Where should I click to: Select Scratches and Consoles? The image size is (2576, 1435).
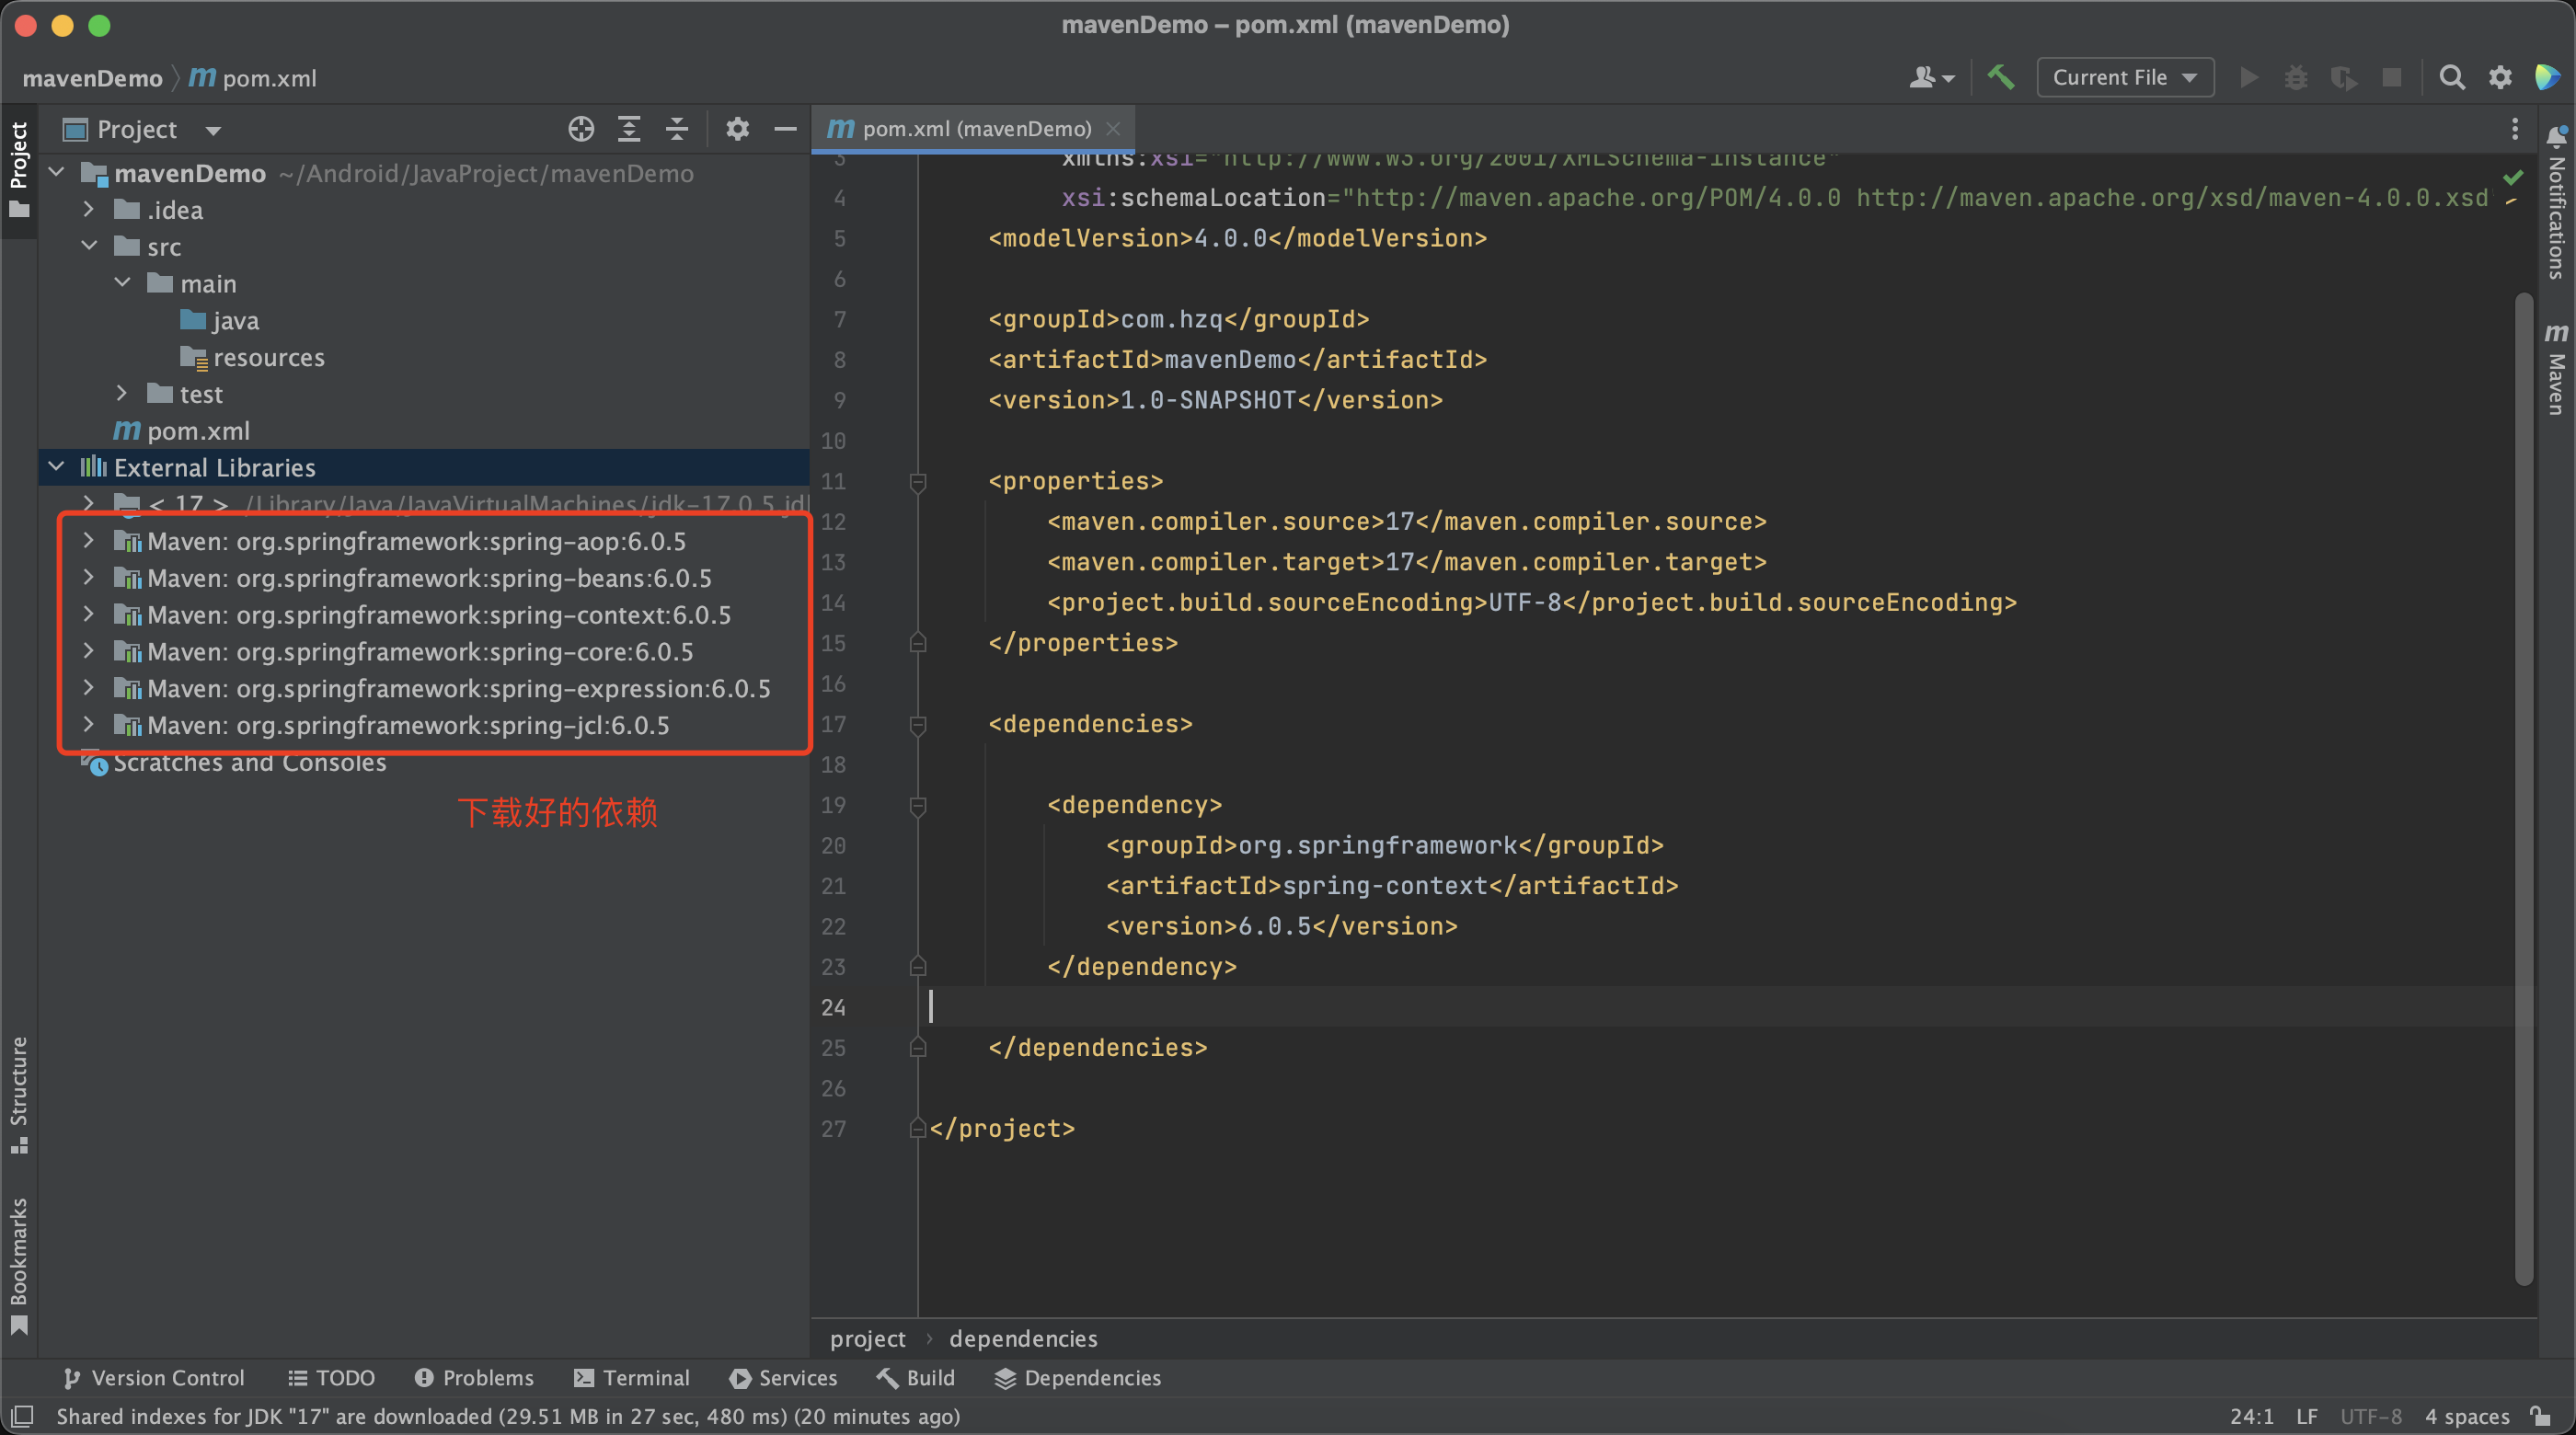click(233, 763)
